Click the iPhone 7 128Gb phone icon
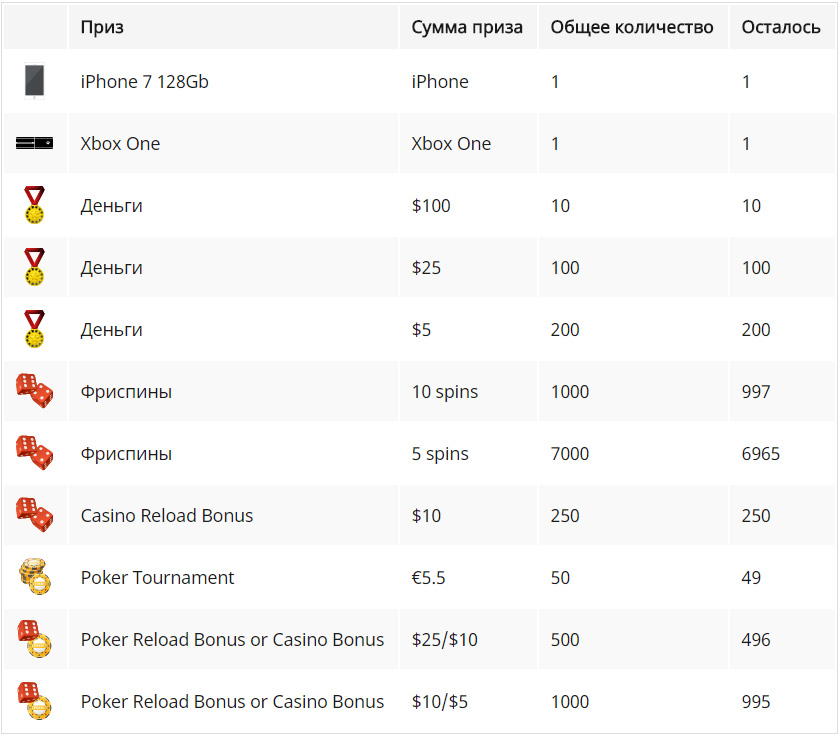 click(35, 81)
